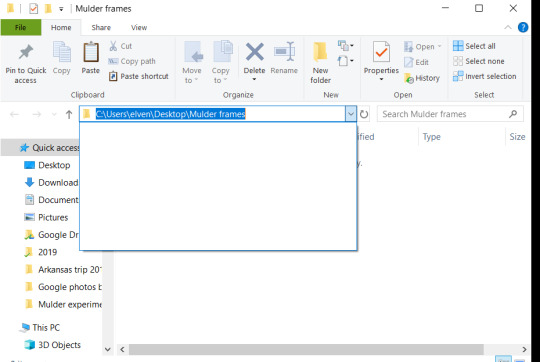Open the 2019 folder
Screen dimensions: 540x362
pyautogui.click(x=41, y=252)
